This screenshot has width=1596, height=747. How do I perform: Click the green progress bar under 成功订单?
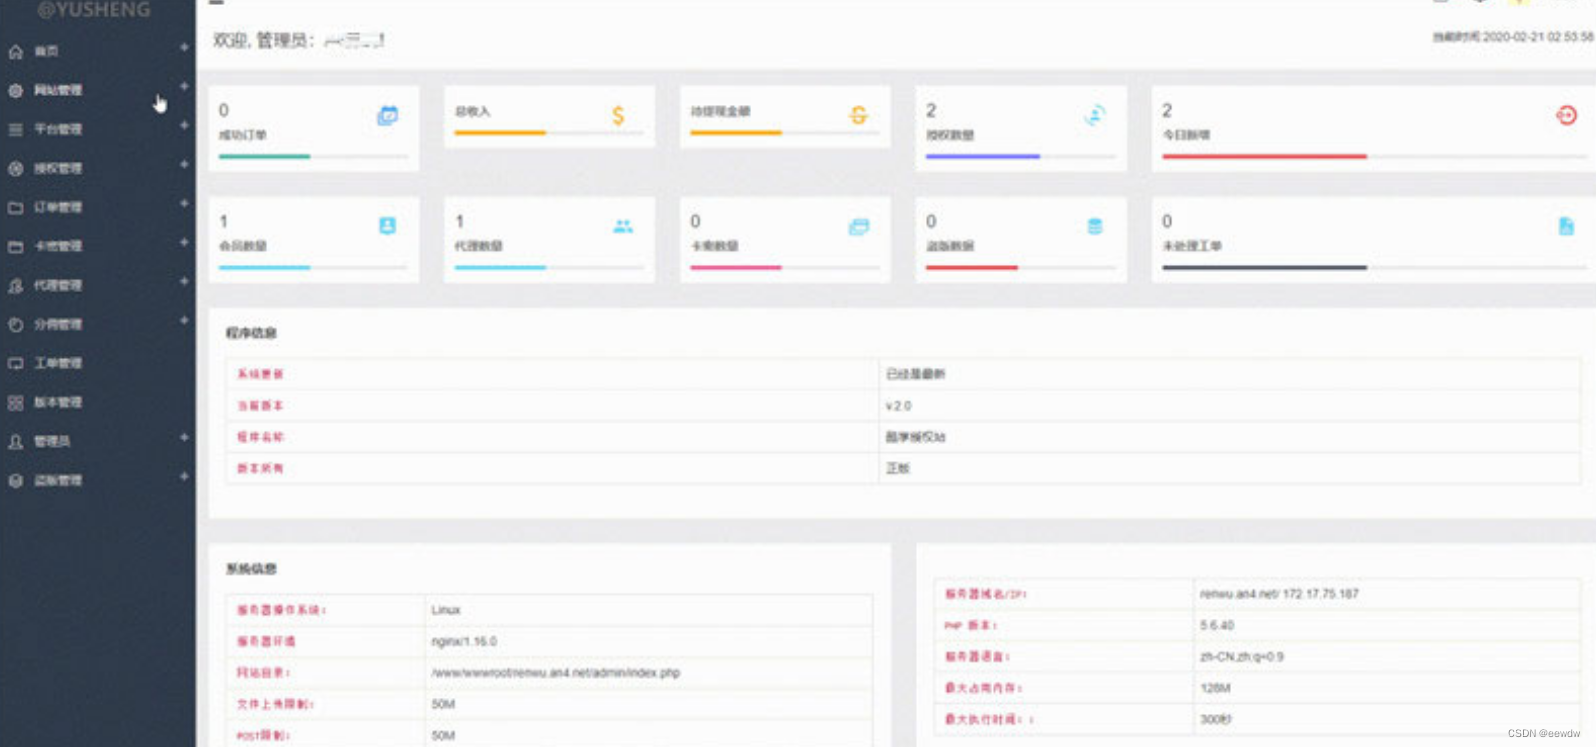coord(264,157)
